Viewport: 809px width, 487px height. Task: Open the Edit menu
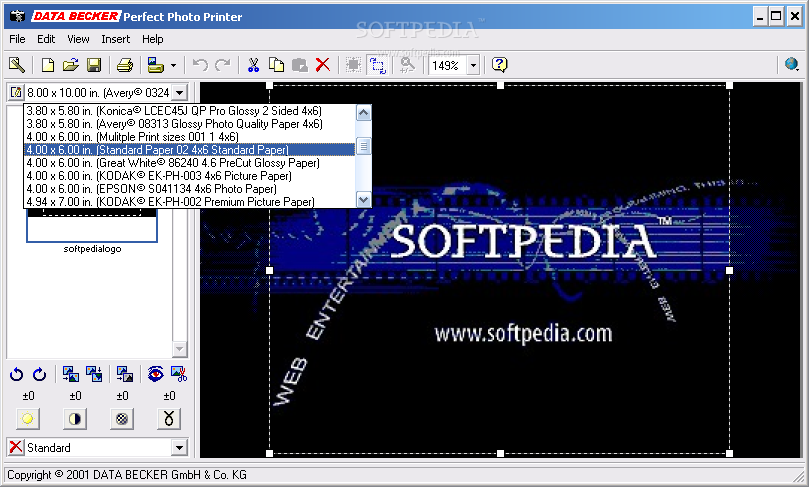(x=46, y=39)
